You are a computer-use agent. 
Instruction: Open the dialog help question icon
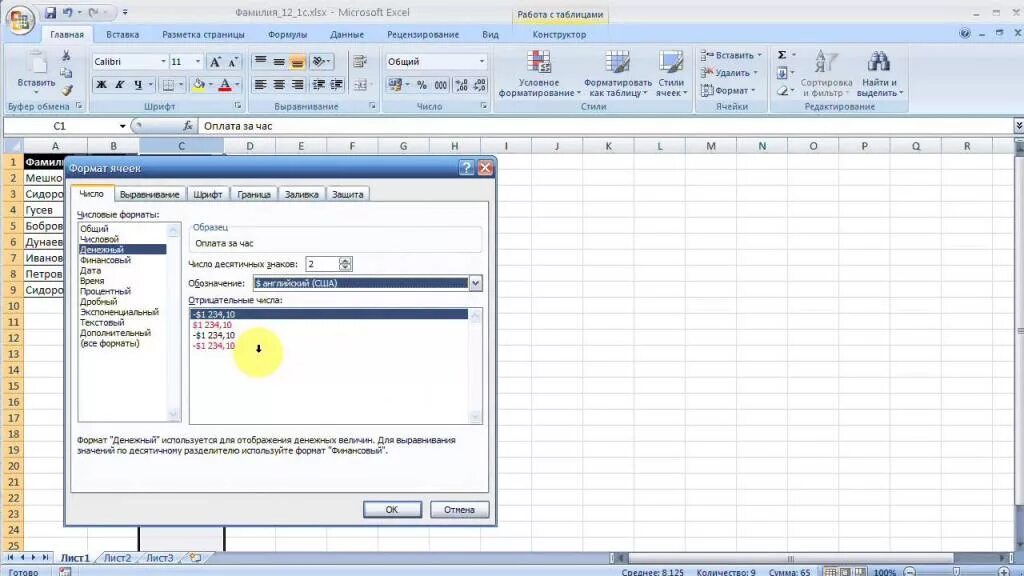466,168
